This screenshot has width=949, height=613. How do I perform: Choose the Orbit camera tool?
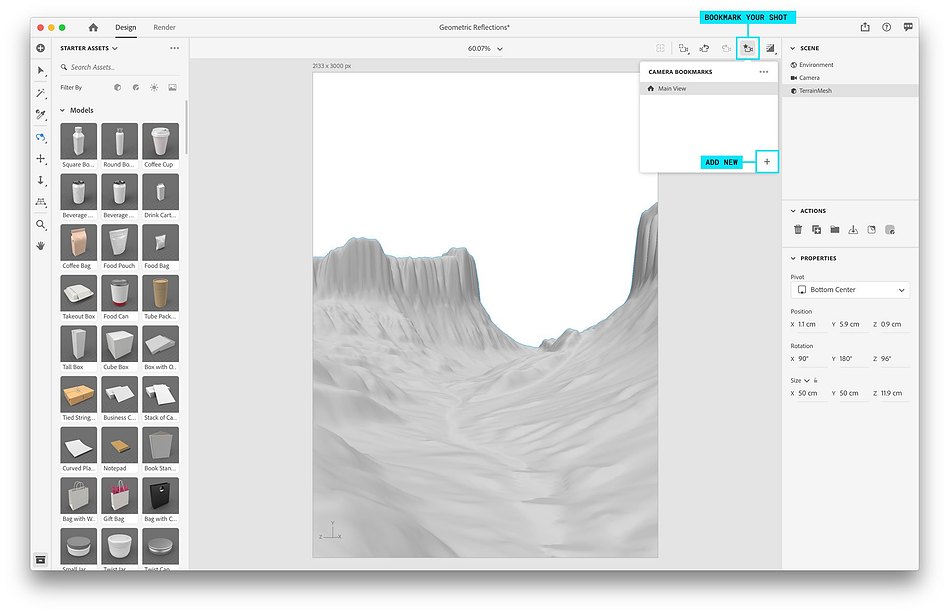click(41, 137)
